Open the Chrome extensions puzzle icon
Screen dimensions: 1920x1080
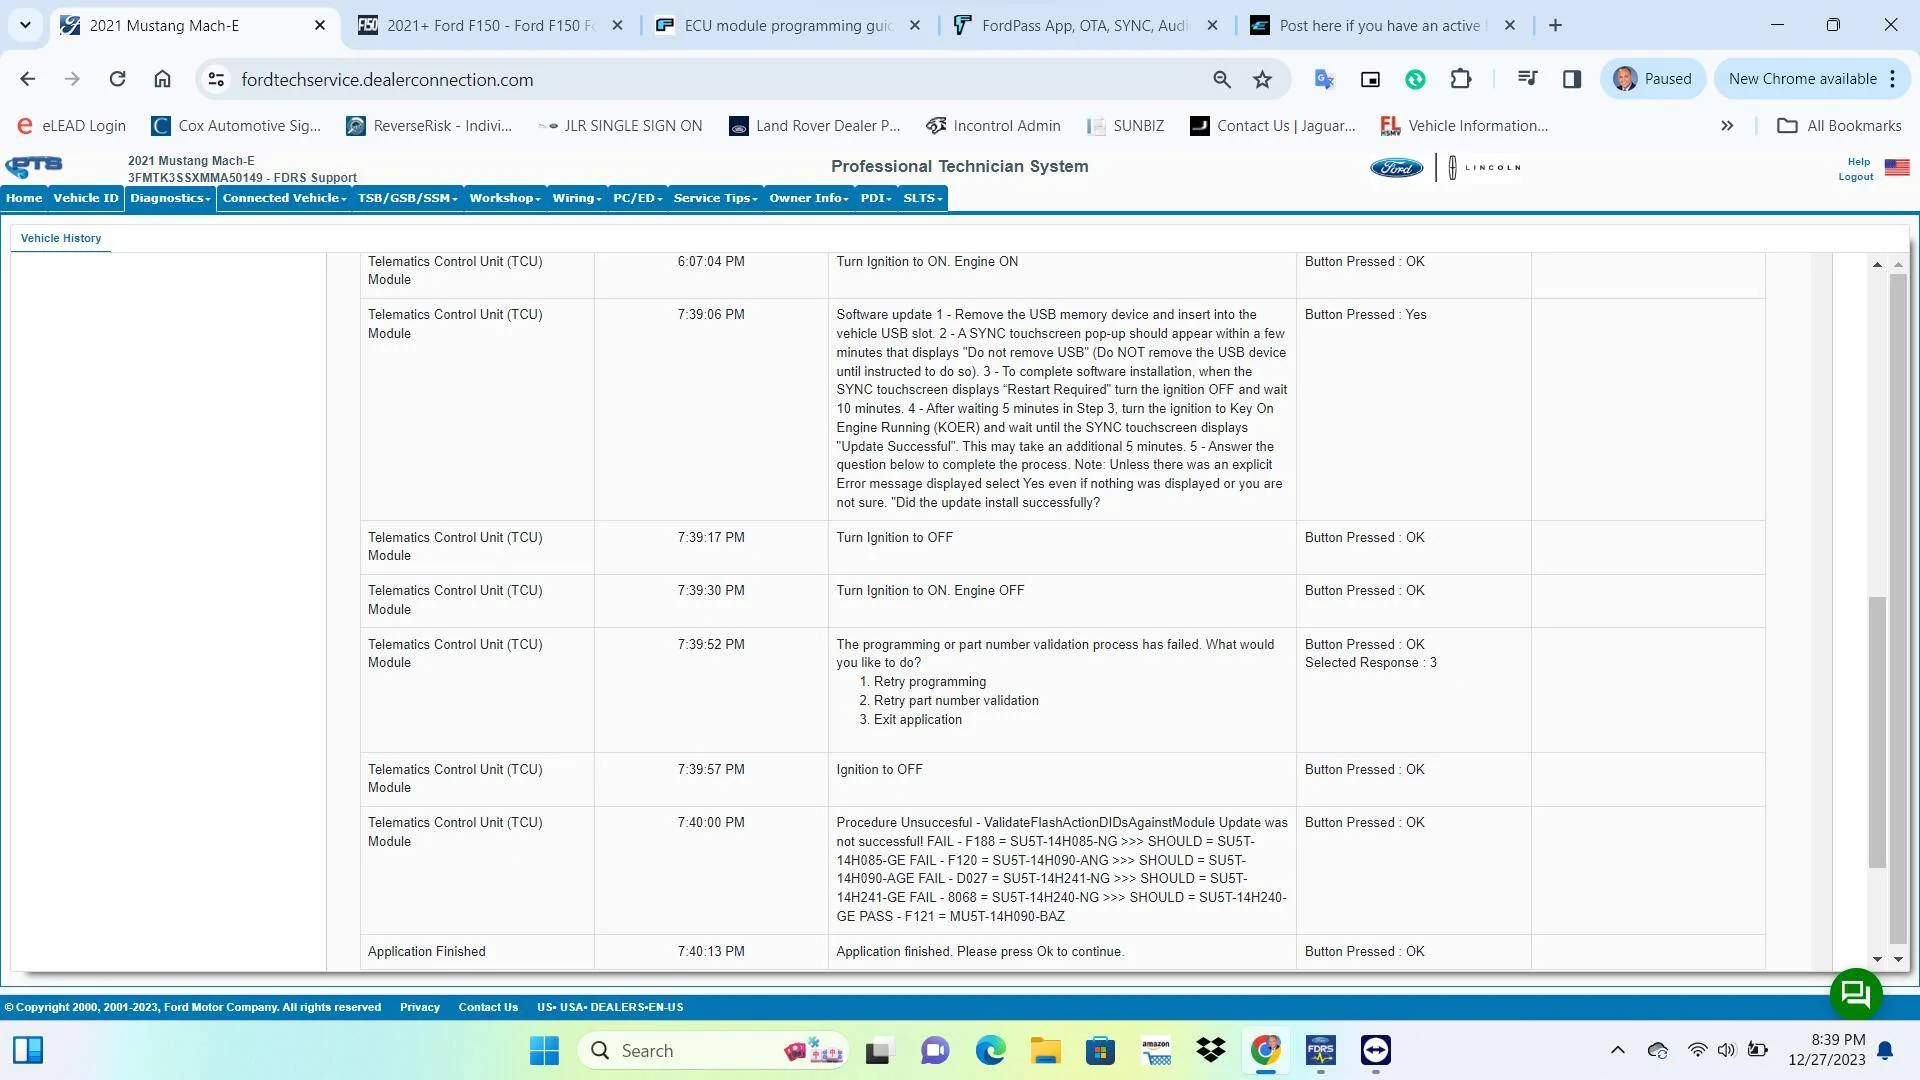click(x=1461, y=79)
